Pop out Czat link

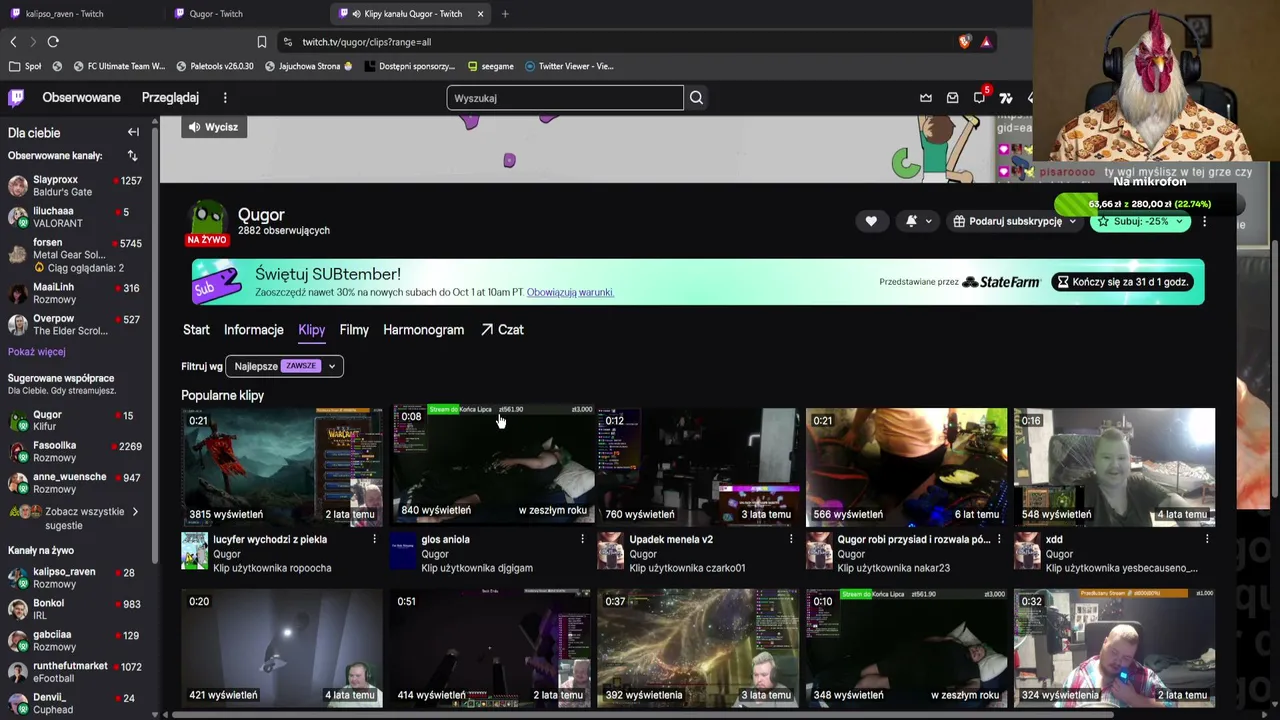coord(502,330)
